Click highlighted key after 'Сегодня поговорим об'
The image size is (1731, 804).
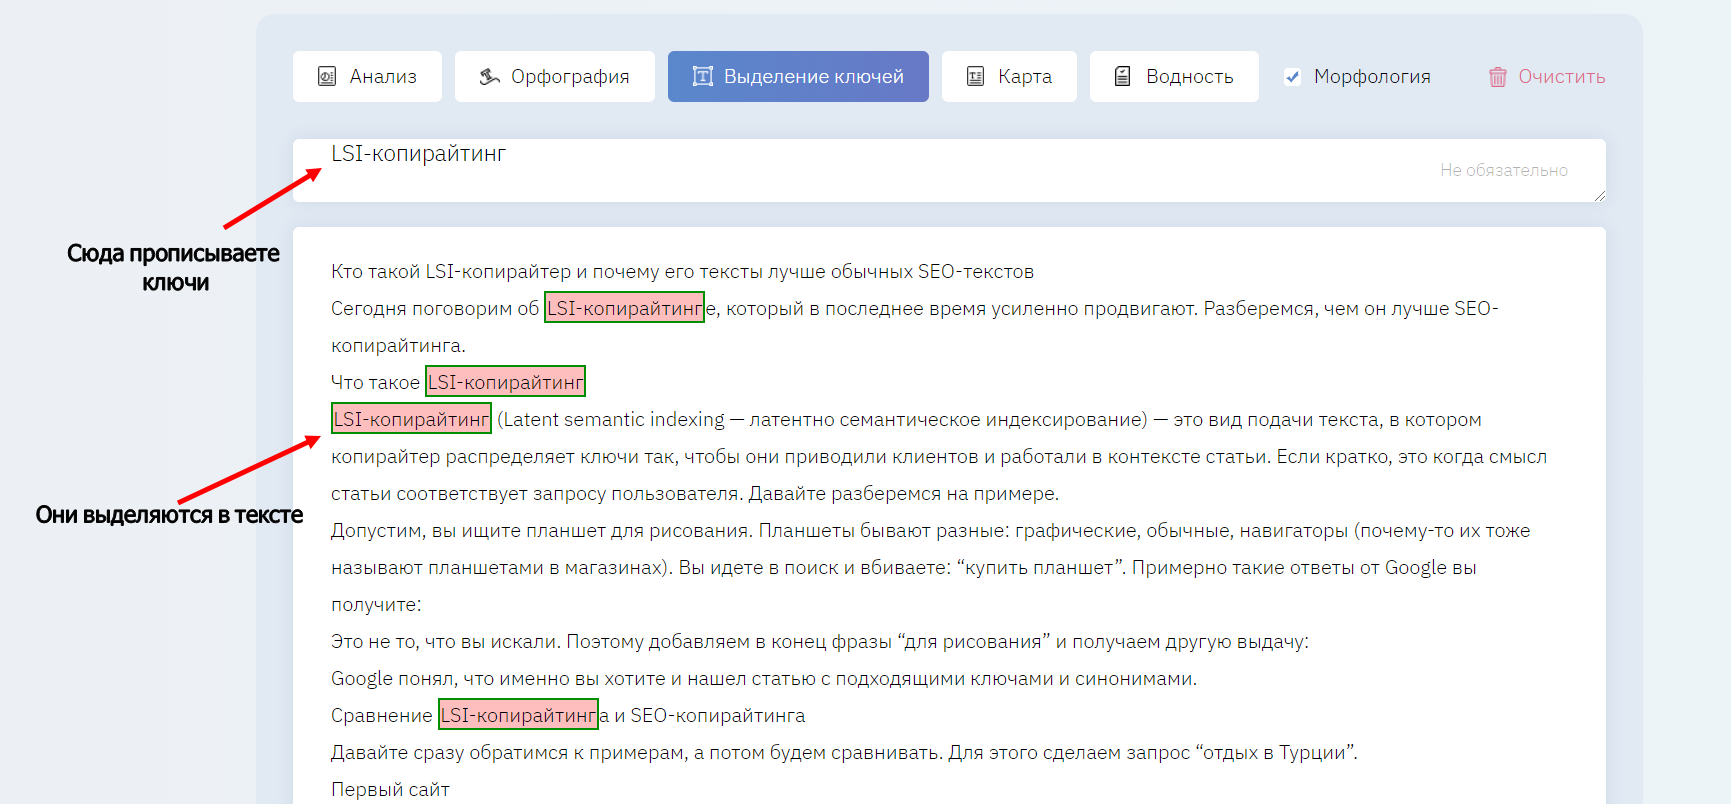624,308
